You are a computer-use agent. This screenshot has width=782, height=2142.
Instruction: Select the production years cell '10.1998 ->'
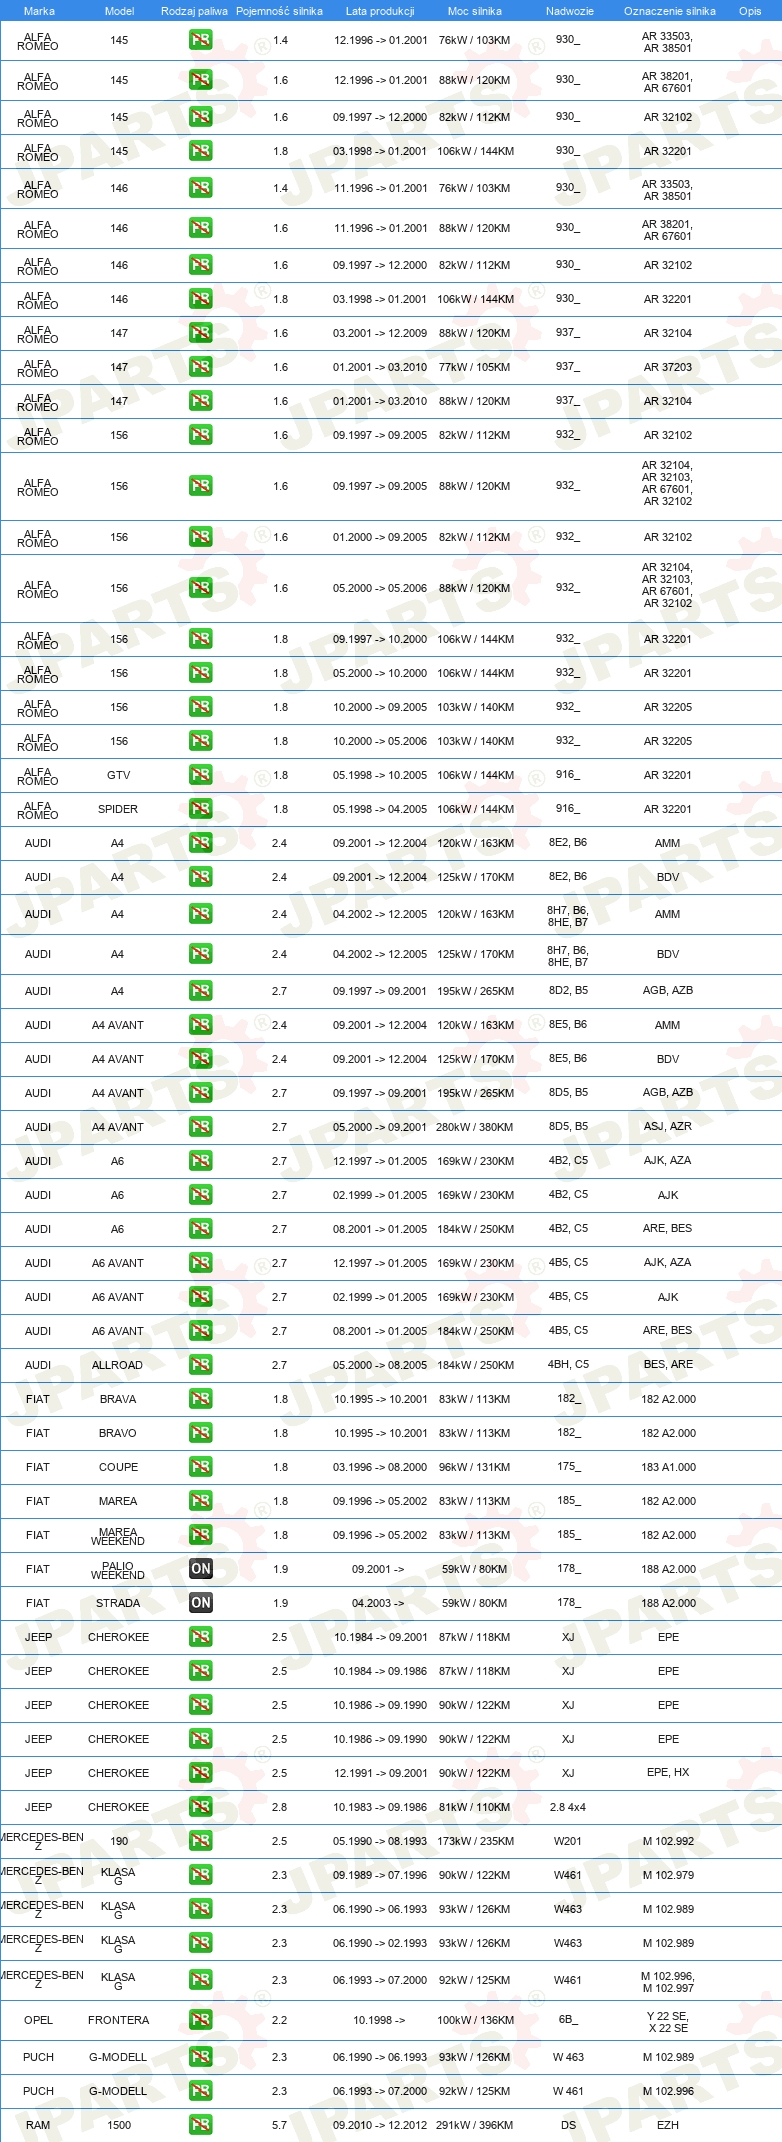click(x=379, y=2020)
